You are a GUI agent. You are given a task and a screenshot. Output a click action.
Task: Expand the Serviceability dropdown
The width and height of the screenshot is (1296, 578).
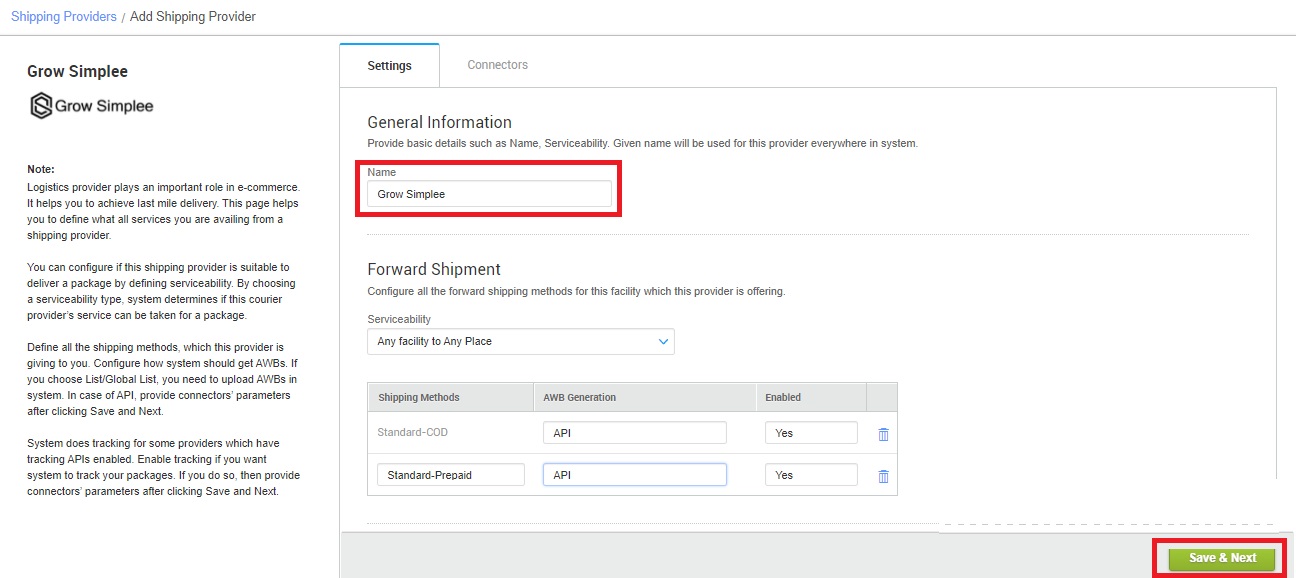[521, 341]
